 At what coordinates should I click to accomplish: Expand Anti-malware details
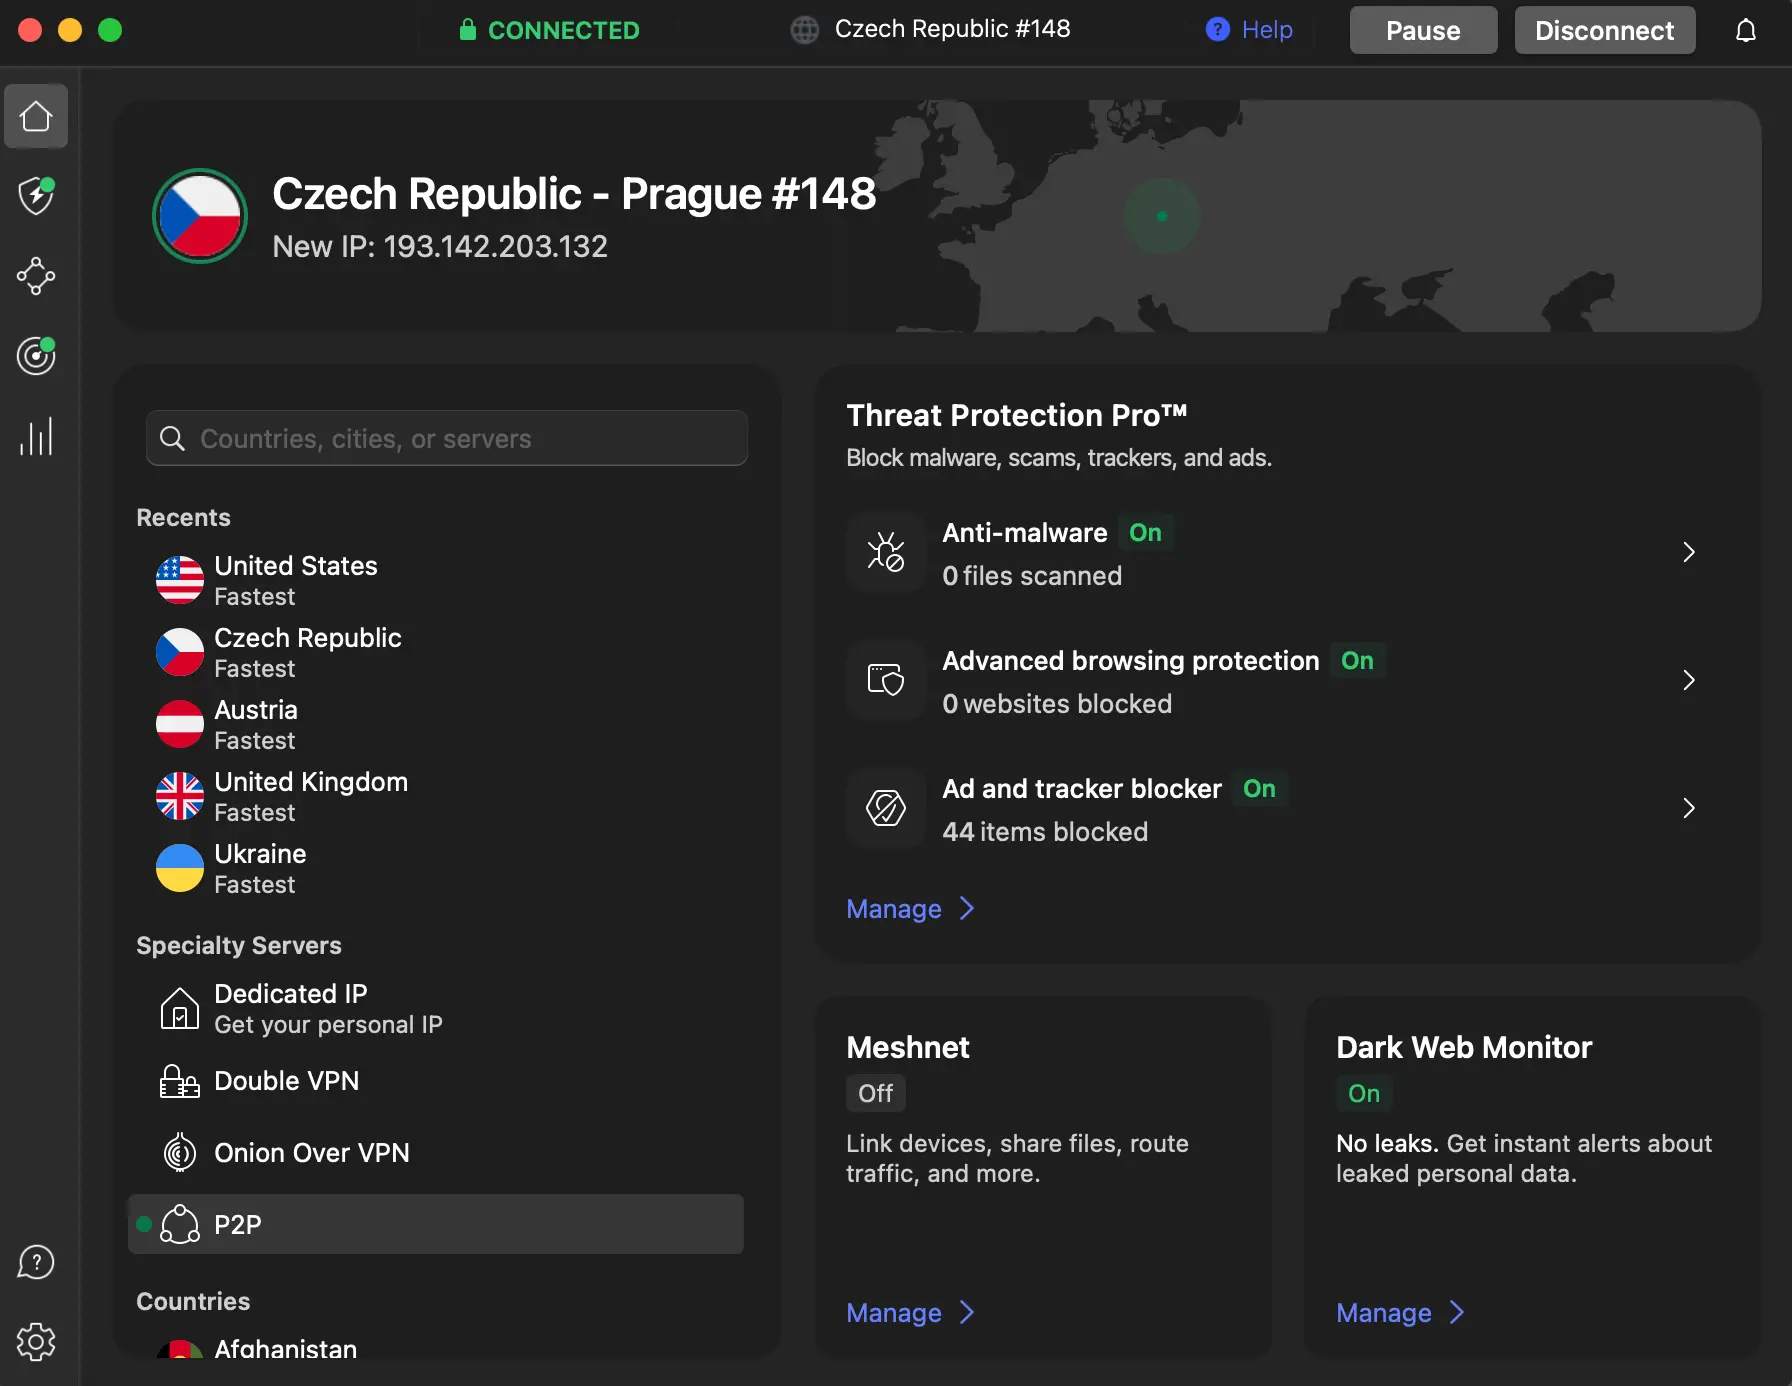point(1689,552)
